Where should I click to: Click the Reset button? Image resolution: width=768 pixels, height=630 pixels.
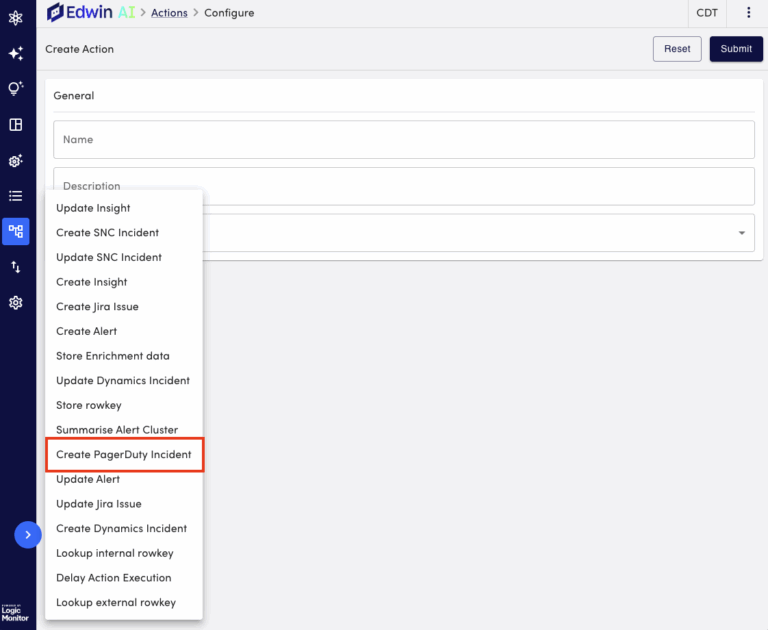pyautogui.click(x=677, y=49)
